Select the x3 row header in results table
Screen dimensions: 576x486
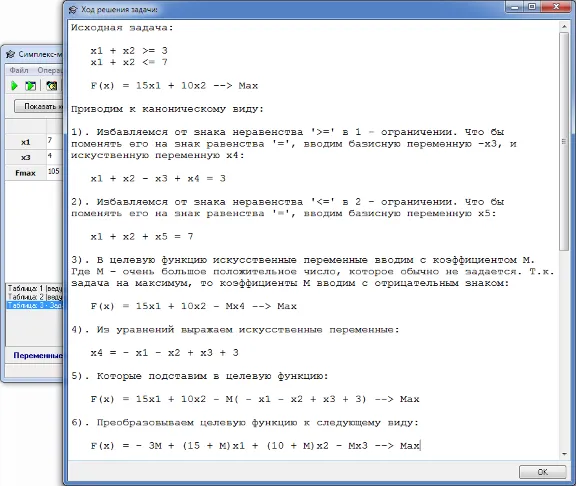tap(25, 158)
